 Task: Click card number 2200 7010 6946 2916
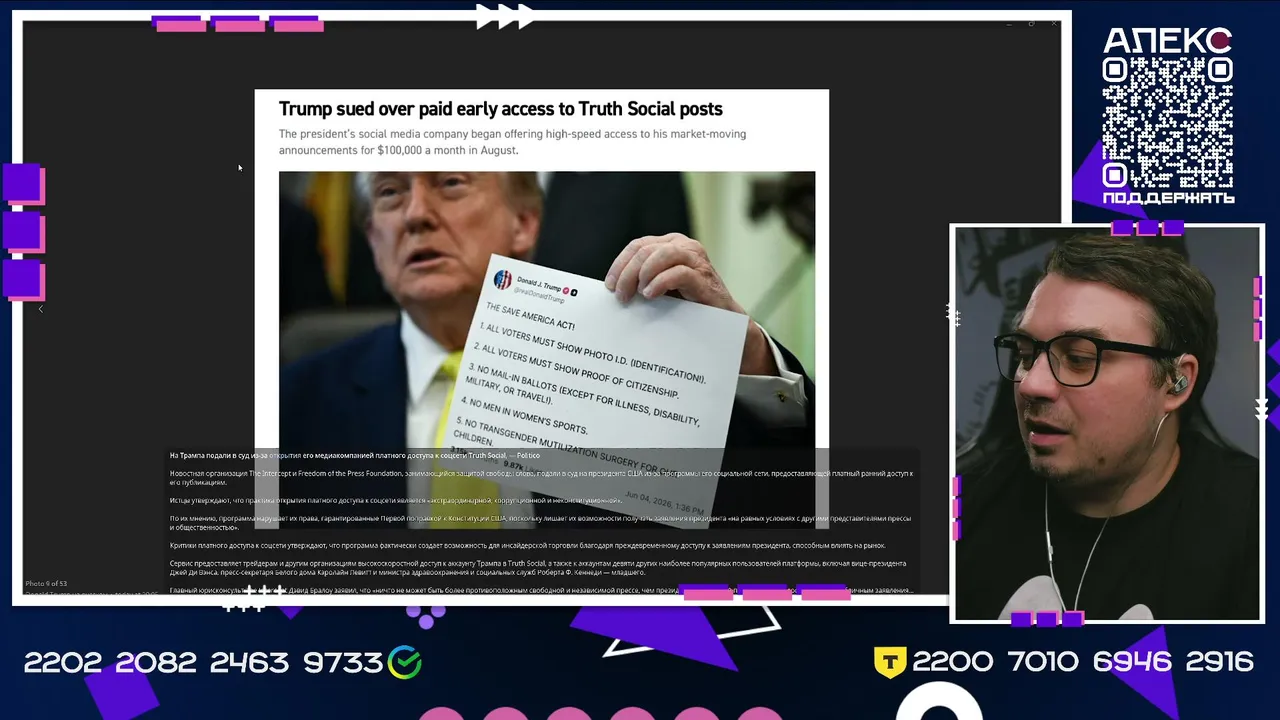(x=1083, y=662)
